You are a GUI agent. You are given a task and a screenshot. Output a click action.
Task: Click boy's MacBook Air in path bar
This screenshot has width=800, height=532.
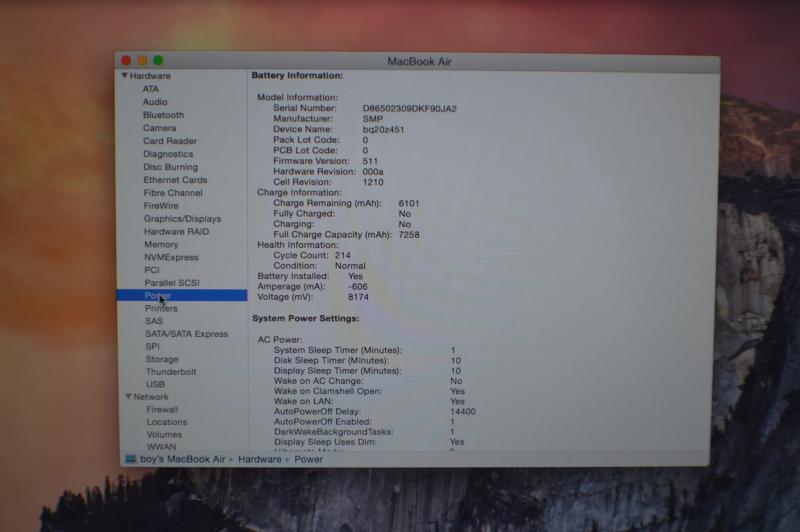[183, 459]
